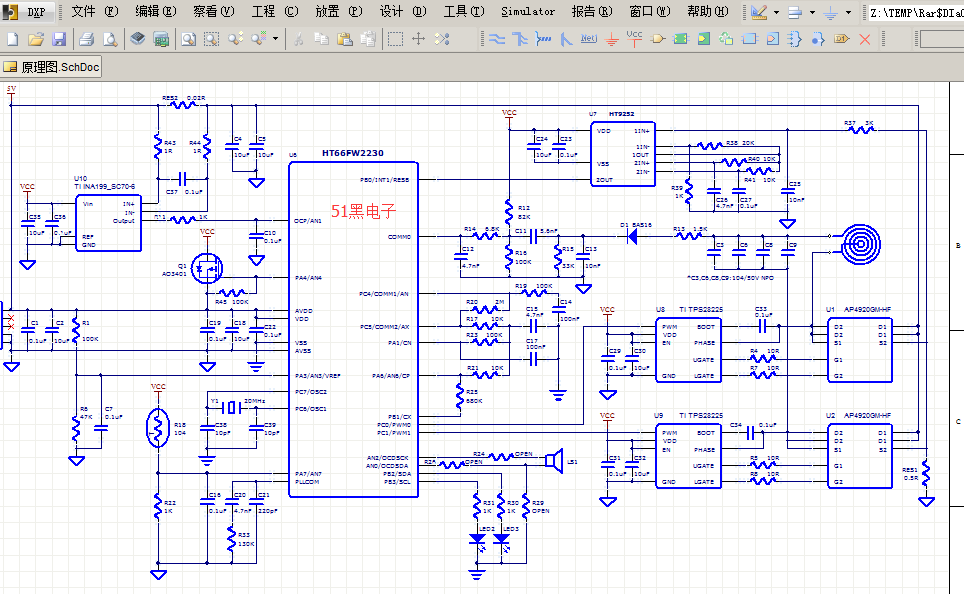Open an existing document via folder icon
The image size is (964, 594).
[x=36, y=39]
